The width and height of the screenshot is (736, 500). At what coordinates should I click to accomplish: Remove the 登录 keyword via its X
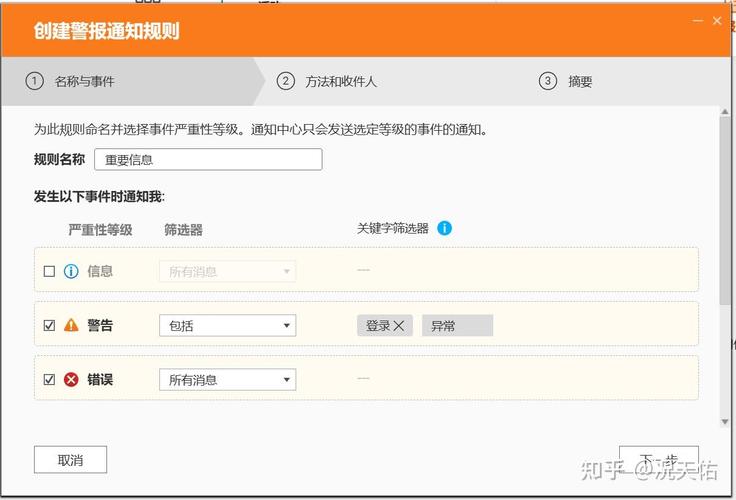399,325
